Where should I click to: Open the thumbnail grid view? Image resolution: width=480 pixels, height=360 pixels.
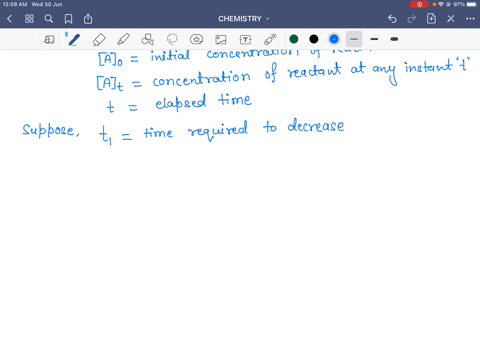pyautogui.click(x=29, y=19)
